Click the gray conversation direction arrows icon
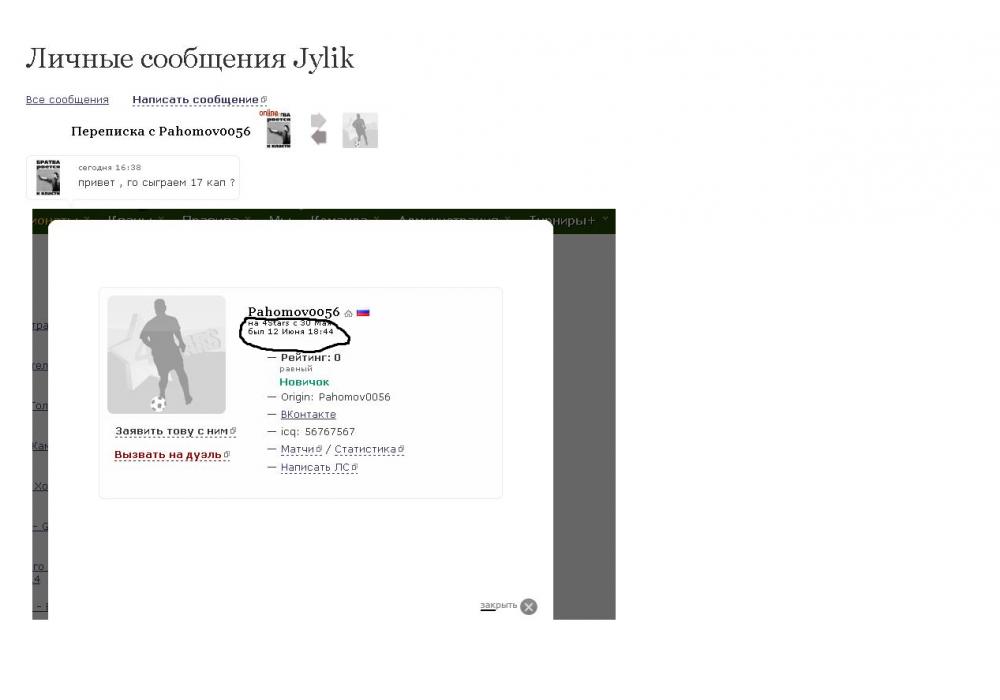Screen dimensions: 1000x700 318,129
